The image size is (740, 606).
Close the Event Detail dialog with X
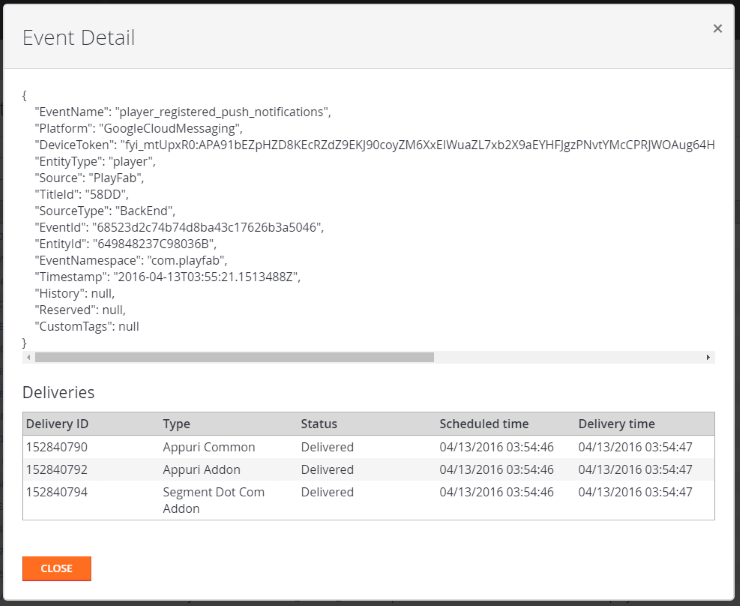coord(717,29)
